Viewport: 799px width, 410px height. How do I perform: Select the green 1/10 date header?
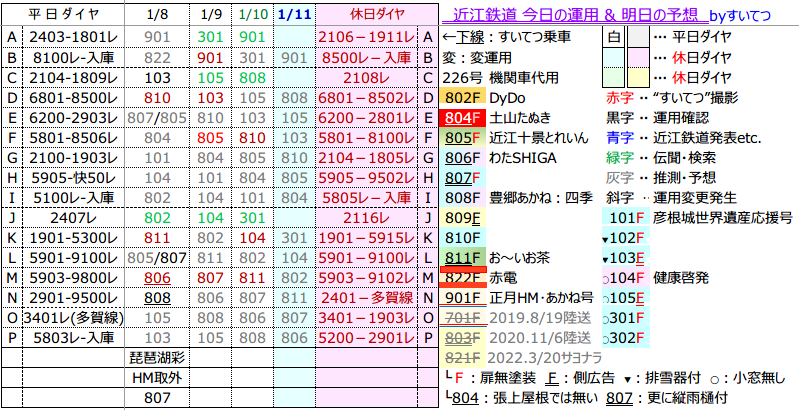(252, 14)
